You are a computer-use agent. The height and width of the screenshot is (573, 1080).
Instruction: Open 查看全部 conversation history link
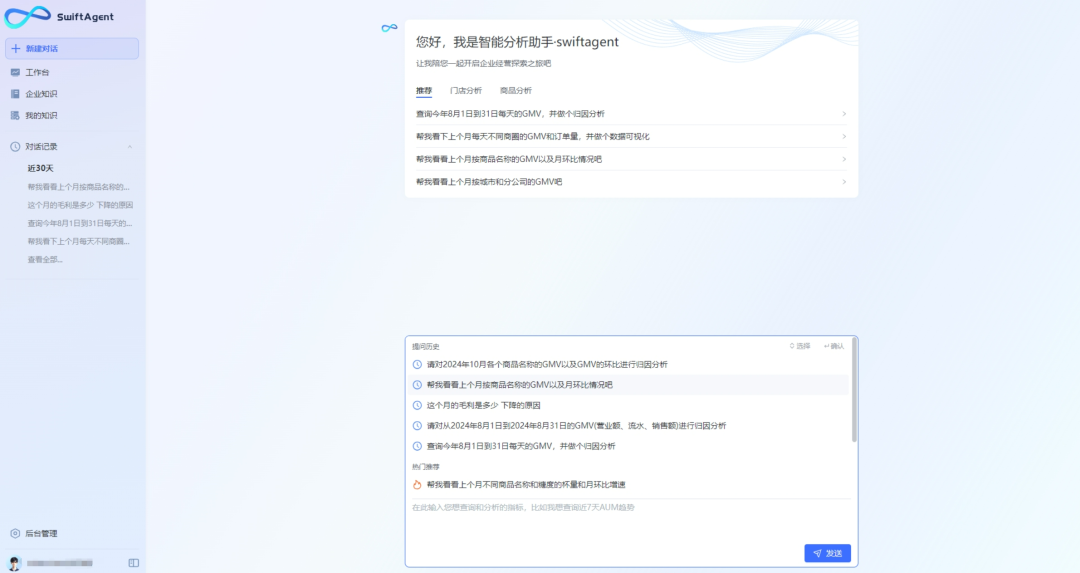(45, 259)
